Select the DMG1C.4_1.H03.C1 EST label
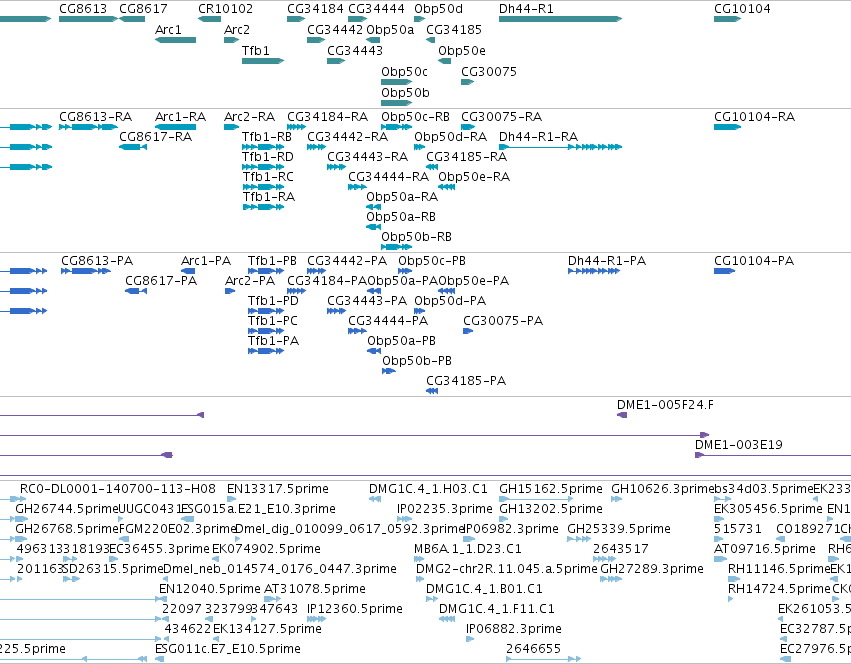Viewport: 851px width, 664px height. pos(428,490)
